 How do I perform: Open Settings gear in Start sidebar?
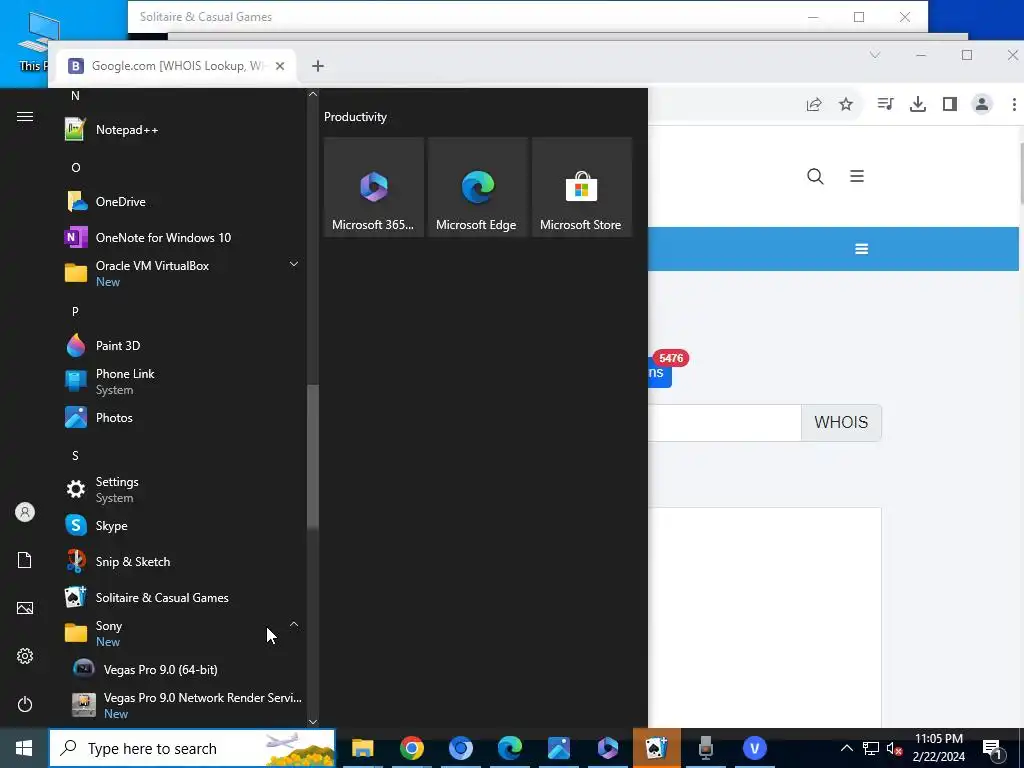coord(25,656)
